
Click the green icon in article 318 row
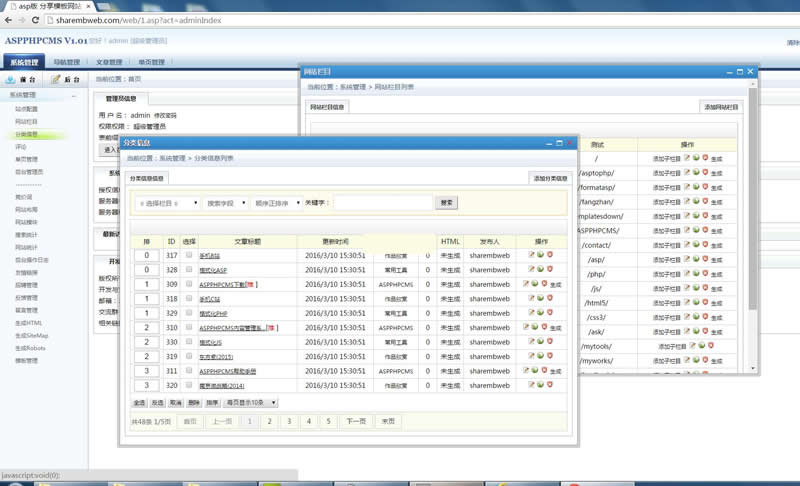tap(541, 299)
